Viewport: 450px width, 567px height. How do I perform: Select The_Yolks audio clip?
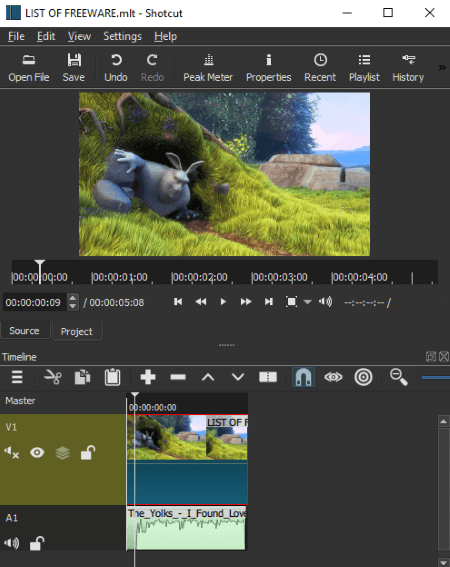186,528
